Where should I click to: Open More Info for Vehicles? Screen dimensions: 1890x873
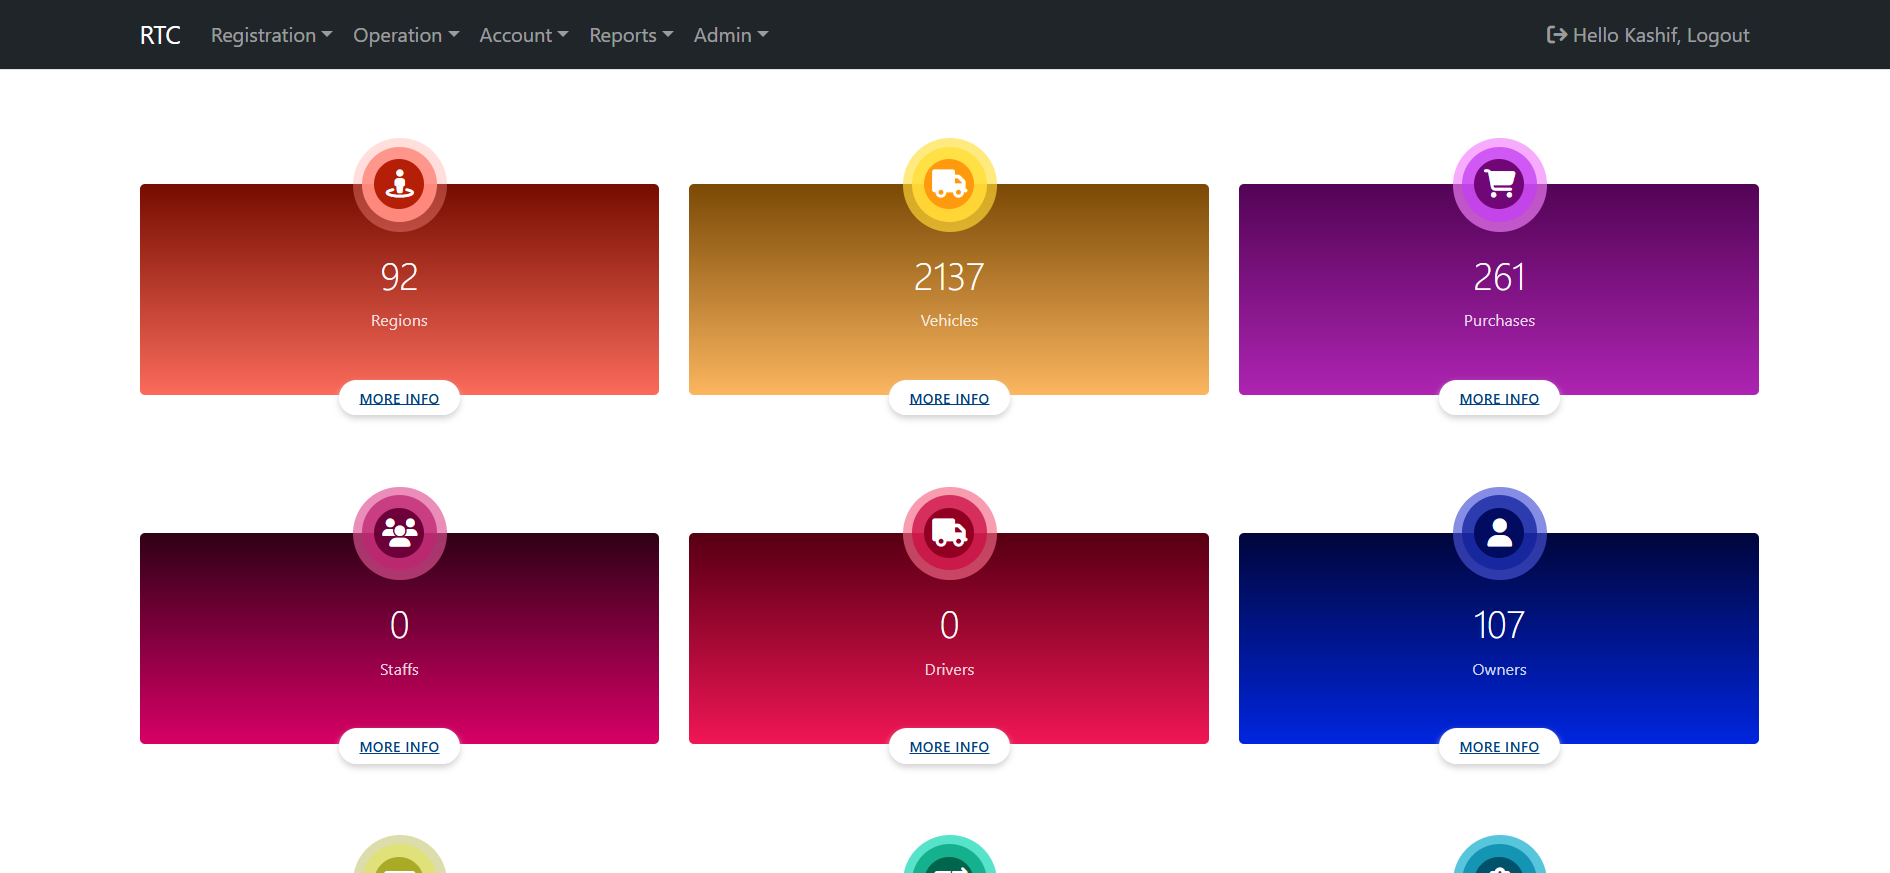(949, 398)
